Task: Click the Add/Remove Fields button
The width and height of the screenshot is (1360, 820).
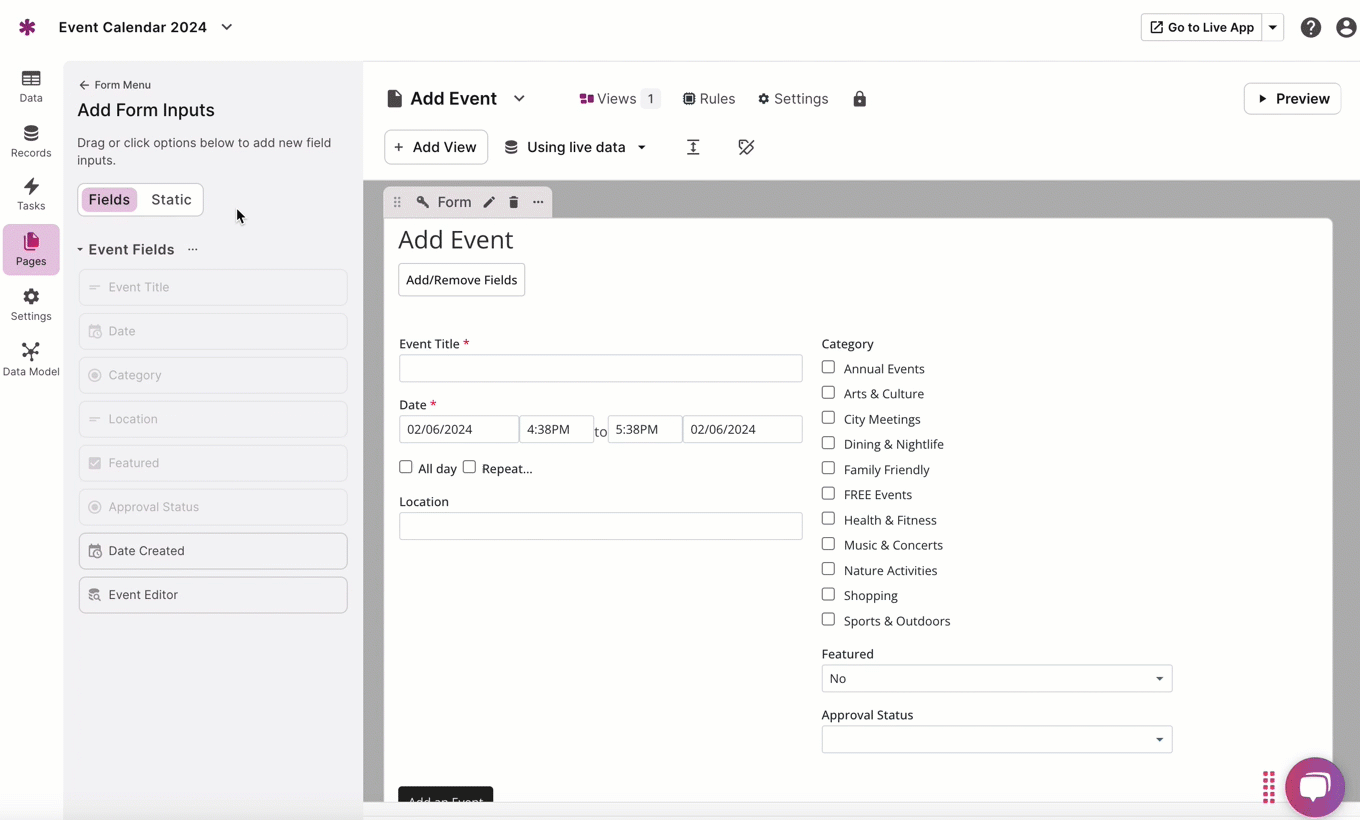Action: (x=461, y=280)
